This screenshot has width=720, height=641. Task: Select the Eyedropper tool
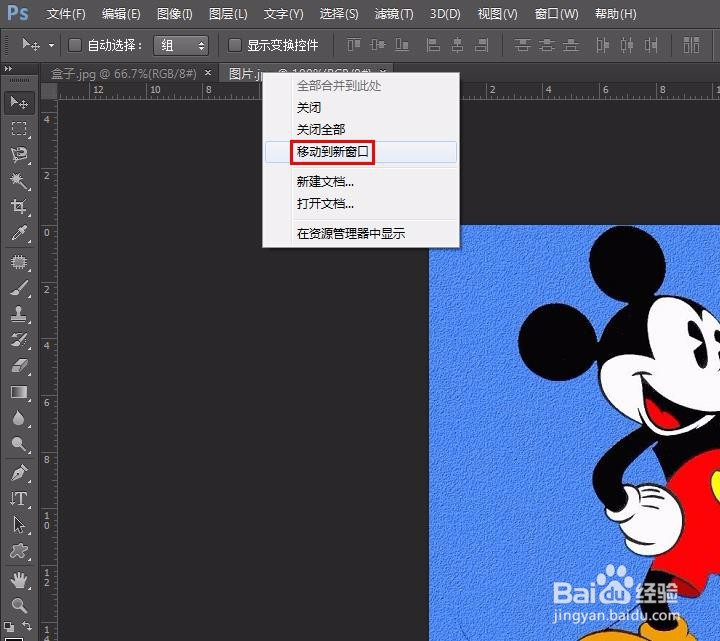tap(19, 233)
